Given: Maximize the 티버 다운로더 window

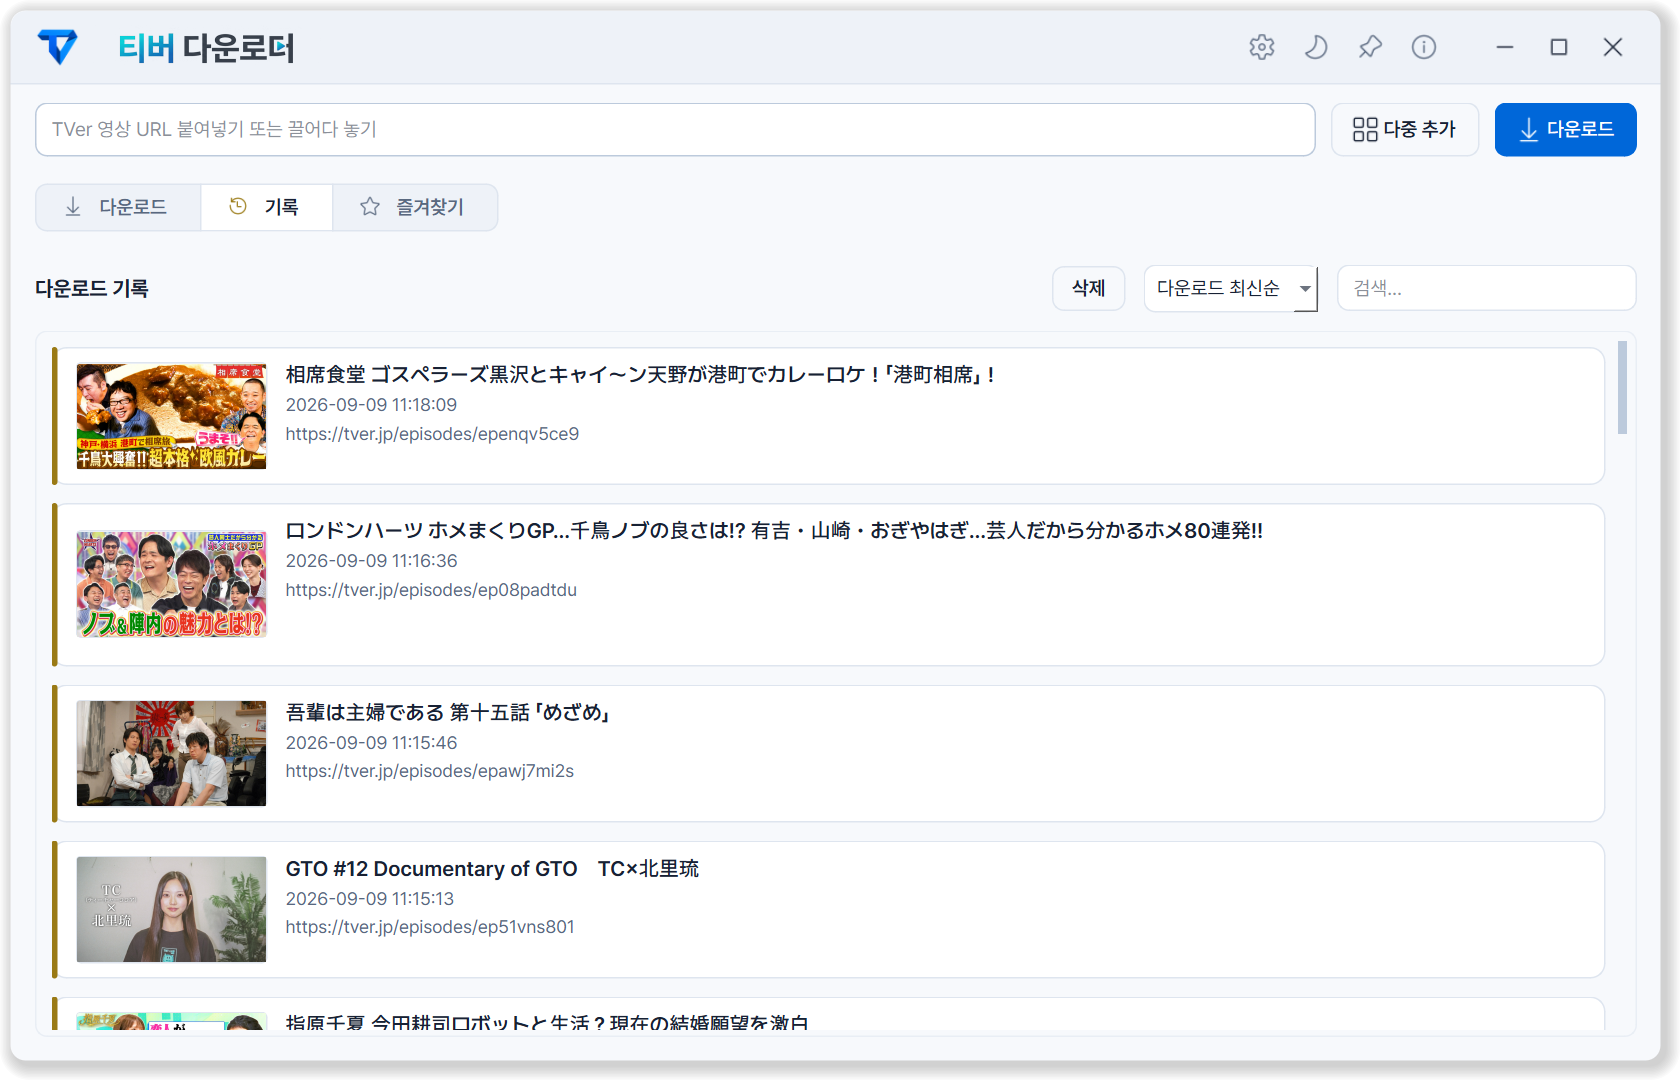Looking at the screenshot, I should pos(1559,47).
